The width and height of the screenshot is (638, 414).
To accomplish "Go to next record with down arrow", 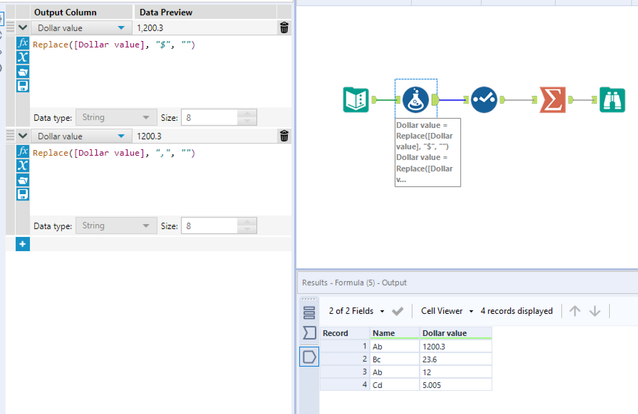I will coord(594,311).
